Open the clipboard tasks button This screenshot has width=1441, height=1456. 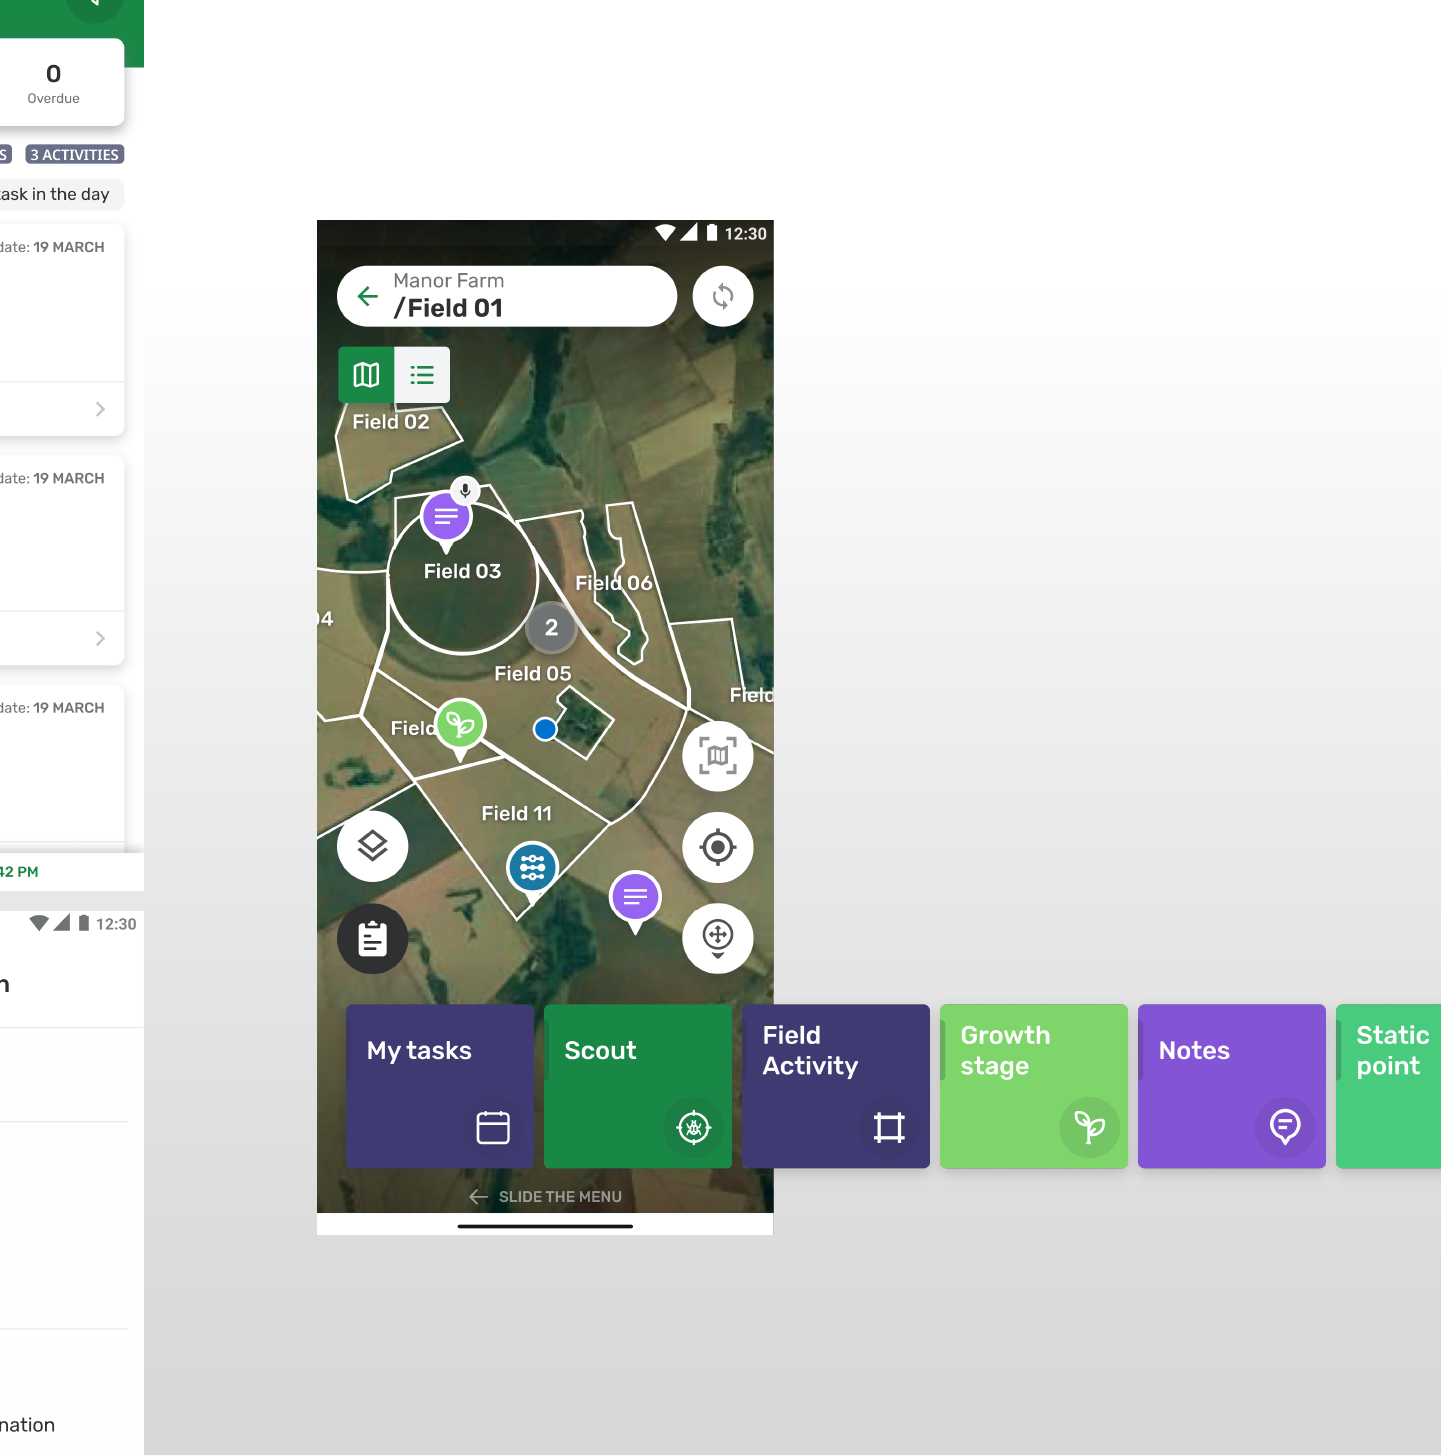[x=372, y=939]
